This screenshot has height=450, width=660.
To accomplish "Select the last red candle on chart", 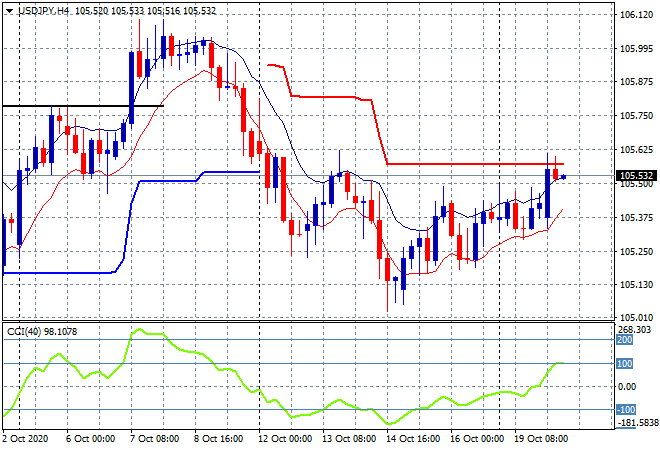I will coord(556,175).
